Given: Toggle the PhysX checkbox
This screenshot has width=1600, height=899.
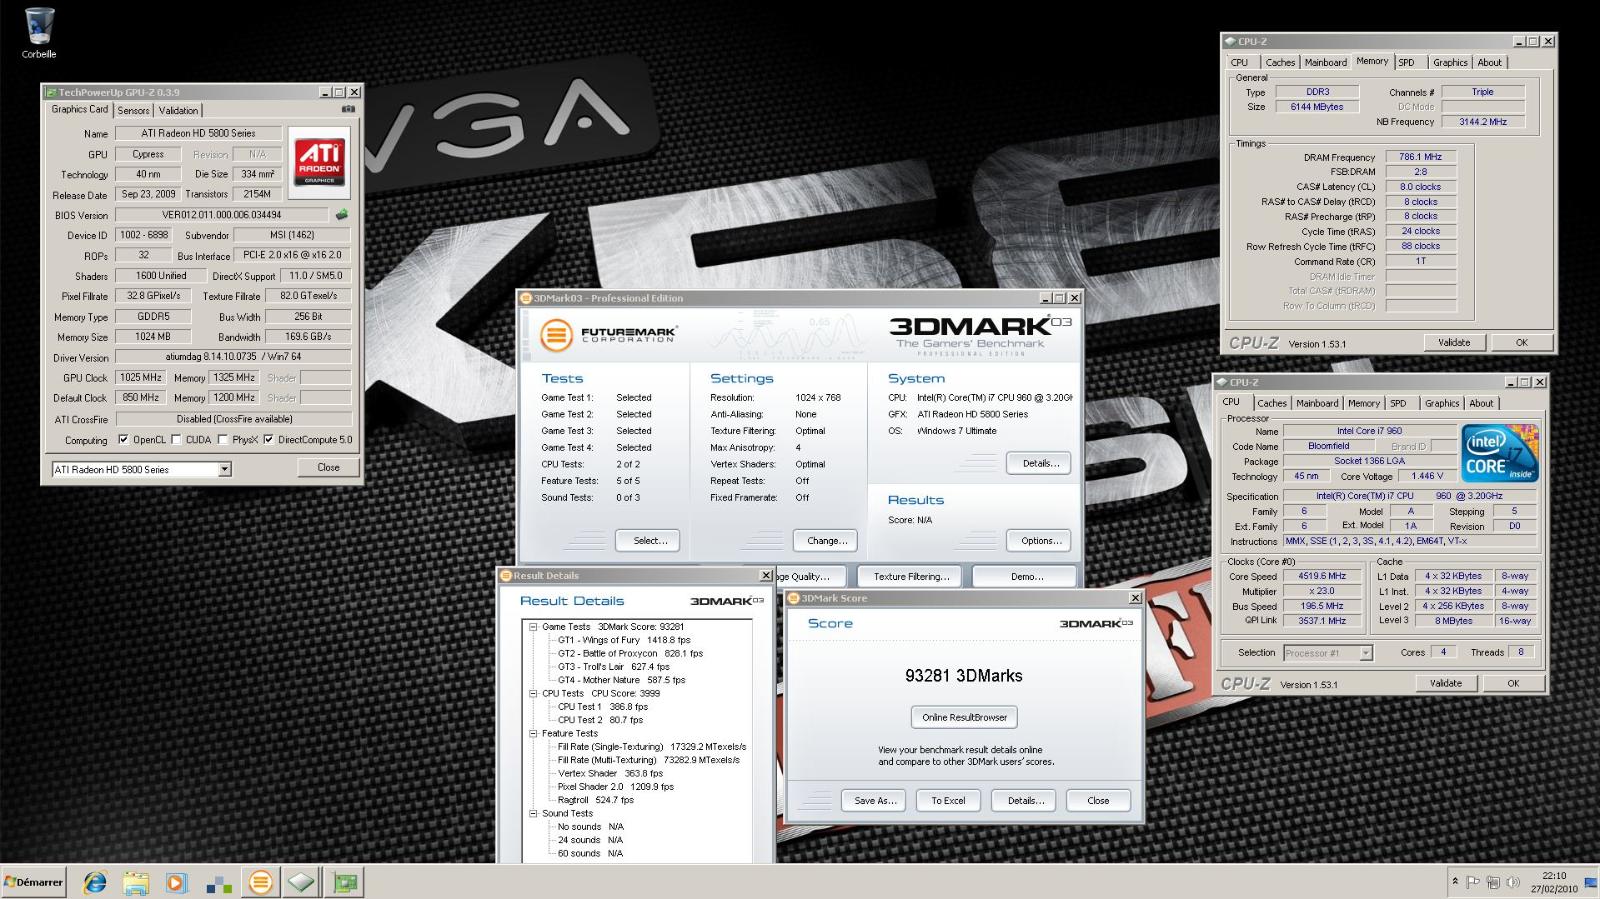Looking at the screenshot, I should click(x=222, y=439).
